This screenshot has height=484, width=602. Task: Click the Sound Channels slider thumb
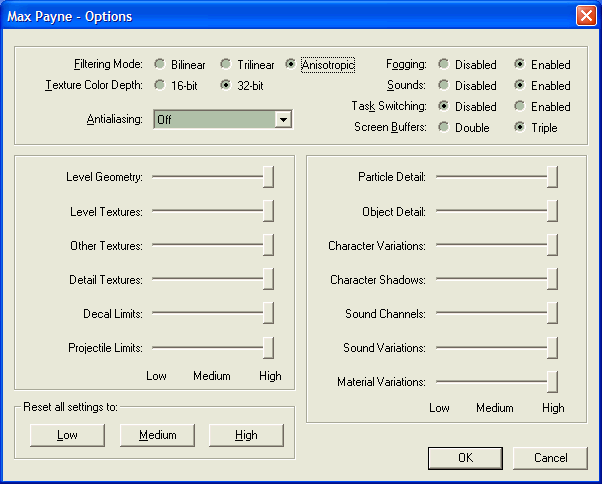(552, 313)
